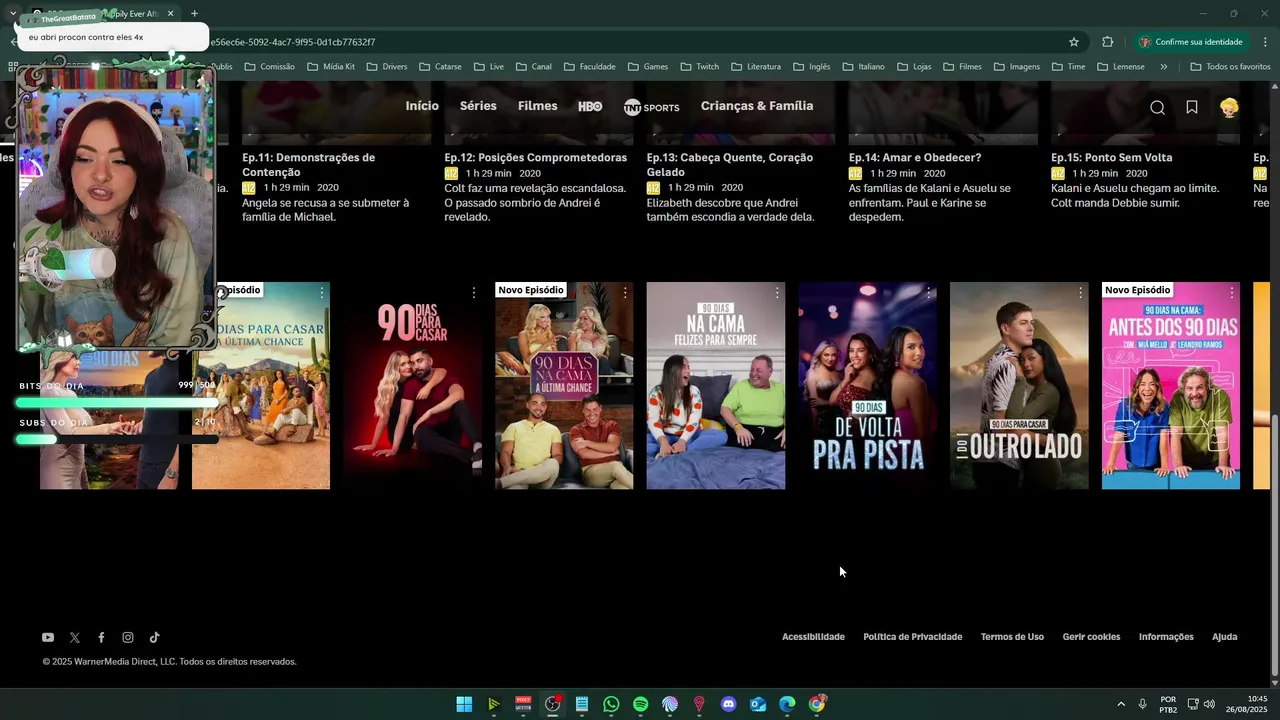The height and width of the screenshot is (720, 1280).
Task: Open OBS Studio taskbar icon
Action: tap(552, 704)
